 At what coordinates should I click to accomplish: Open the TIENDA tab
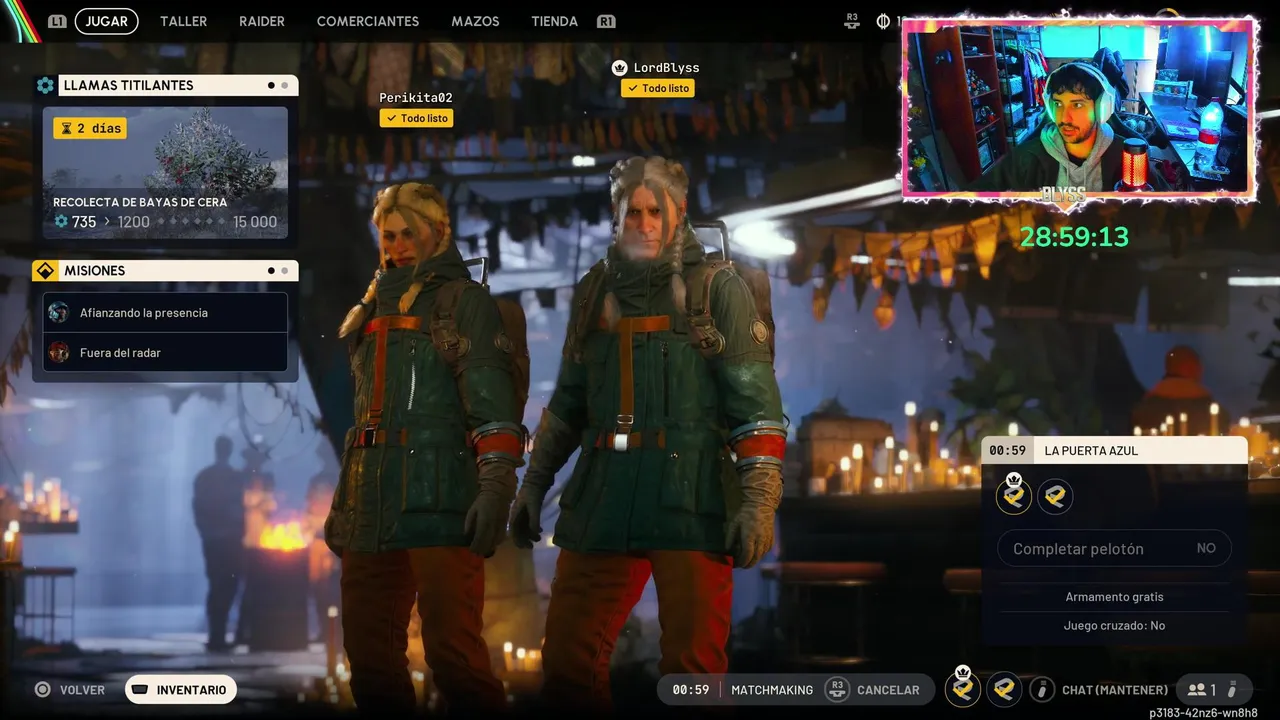[x=554, y=21]
